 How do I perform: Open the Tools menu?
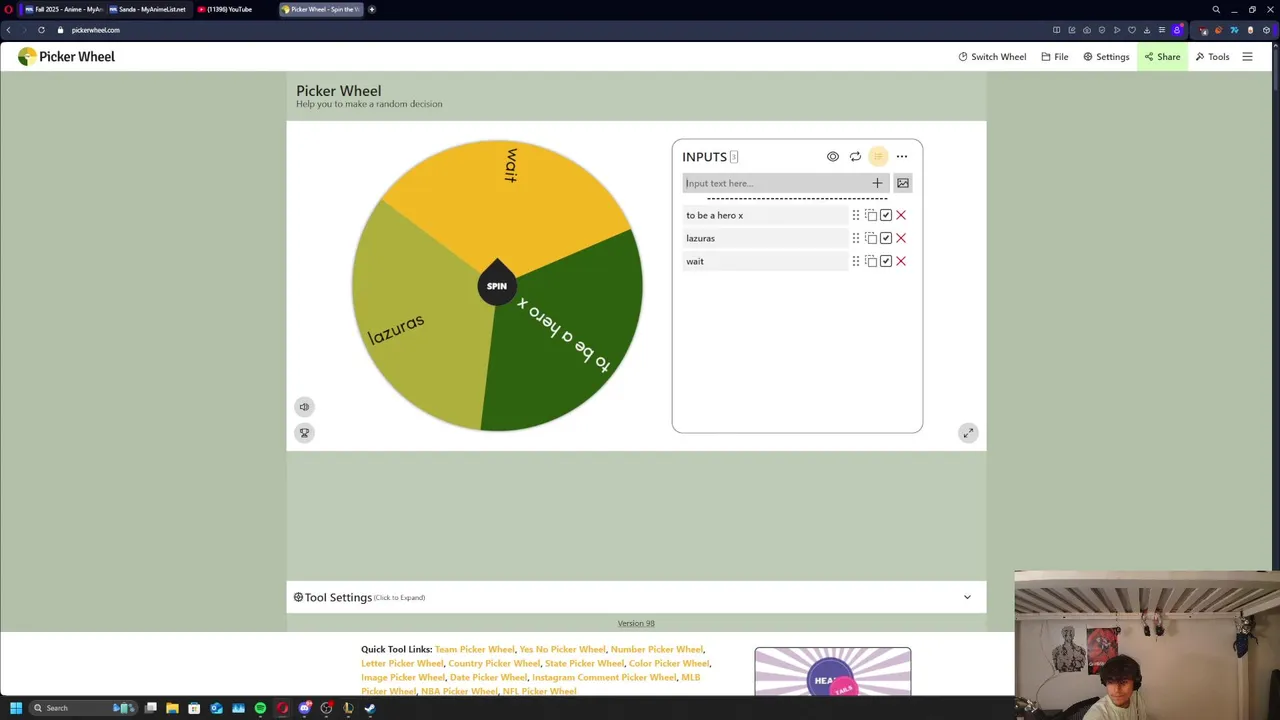coord(1212,57)
